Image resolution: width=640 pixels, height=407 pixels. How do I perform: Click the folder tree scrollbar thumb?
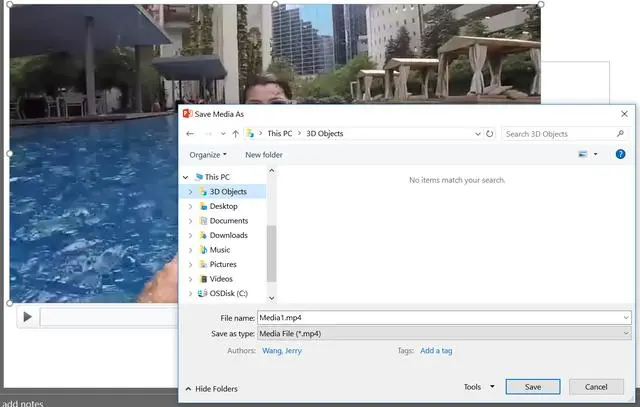click(271, 253)
